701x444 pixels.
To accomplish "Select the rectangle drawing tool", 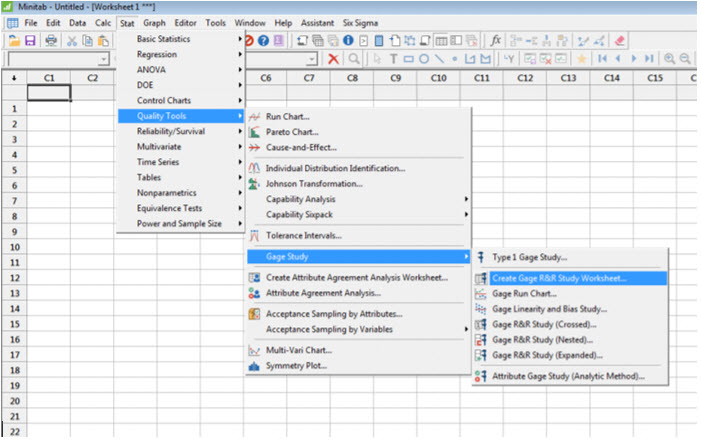I will [x=408, y=59].
